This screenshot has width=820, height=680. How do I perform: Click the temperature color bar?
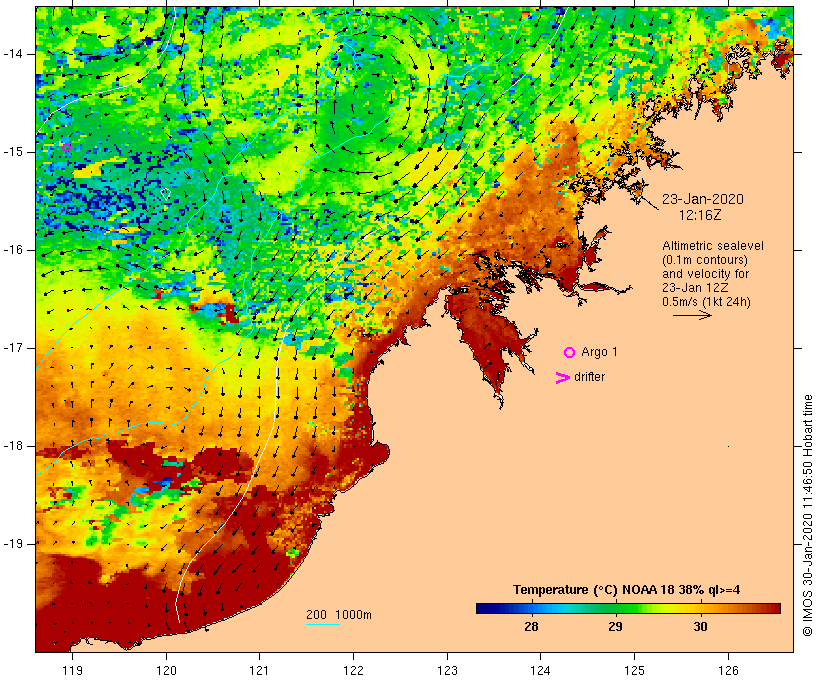click(x=628, y=608)
